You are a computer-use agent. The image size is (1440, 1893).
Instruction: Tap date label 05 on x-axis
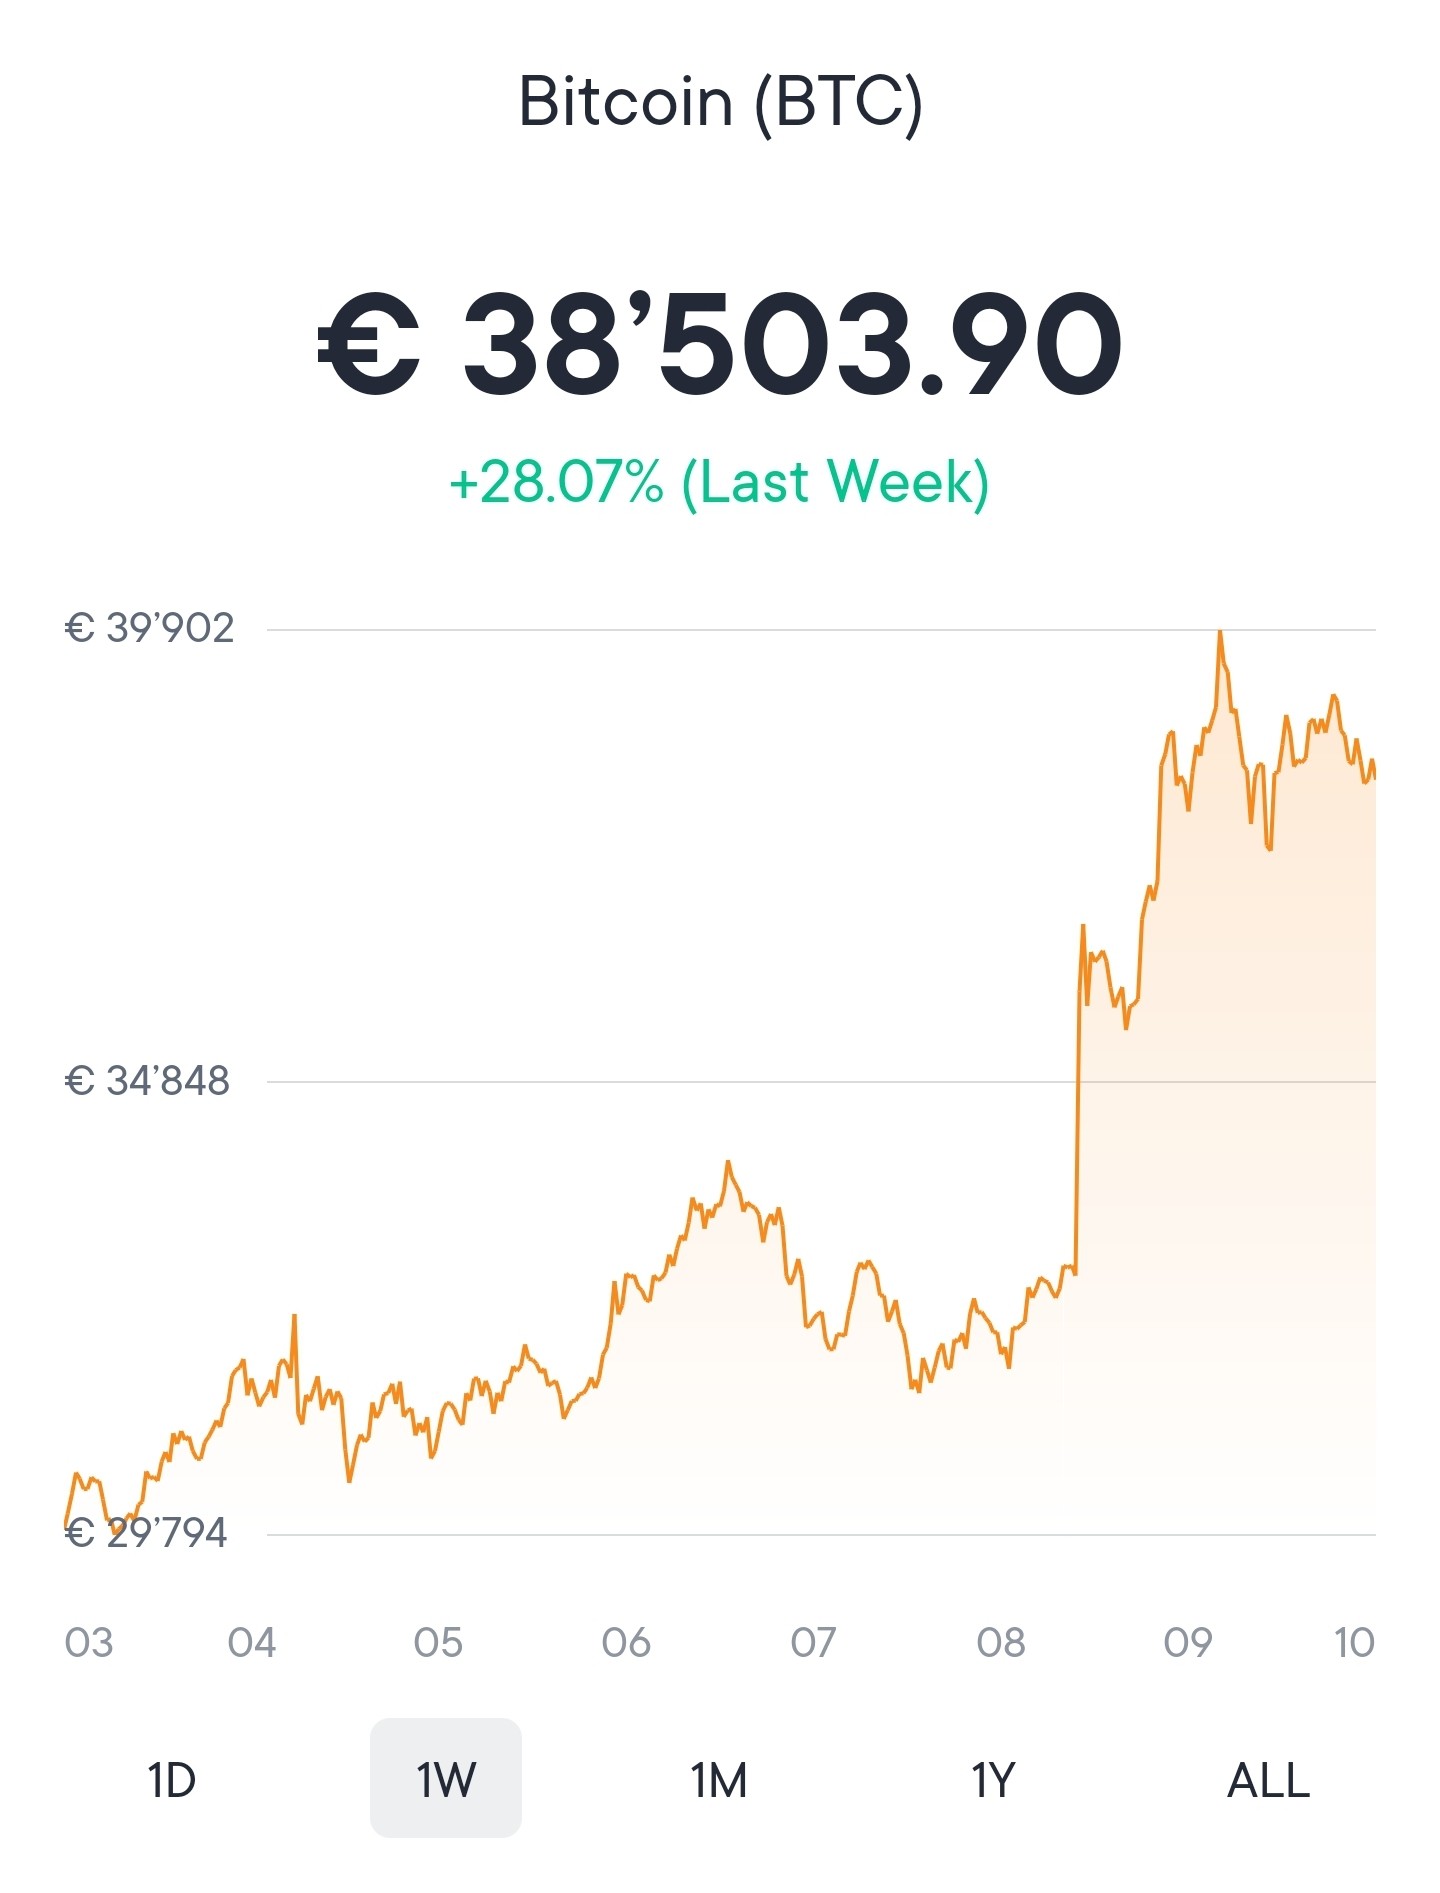(438, 1643)
